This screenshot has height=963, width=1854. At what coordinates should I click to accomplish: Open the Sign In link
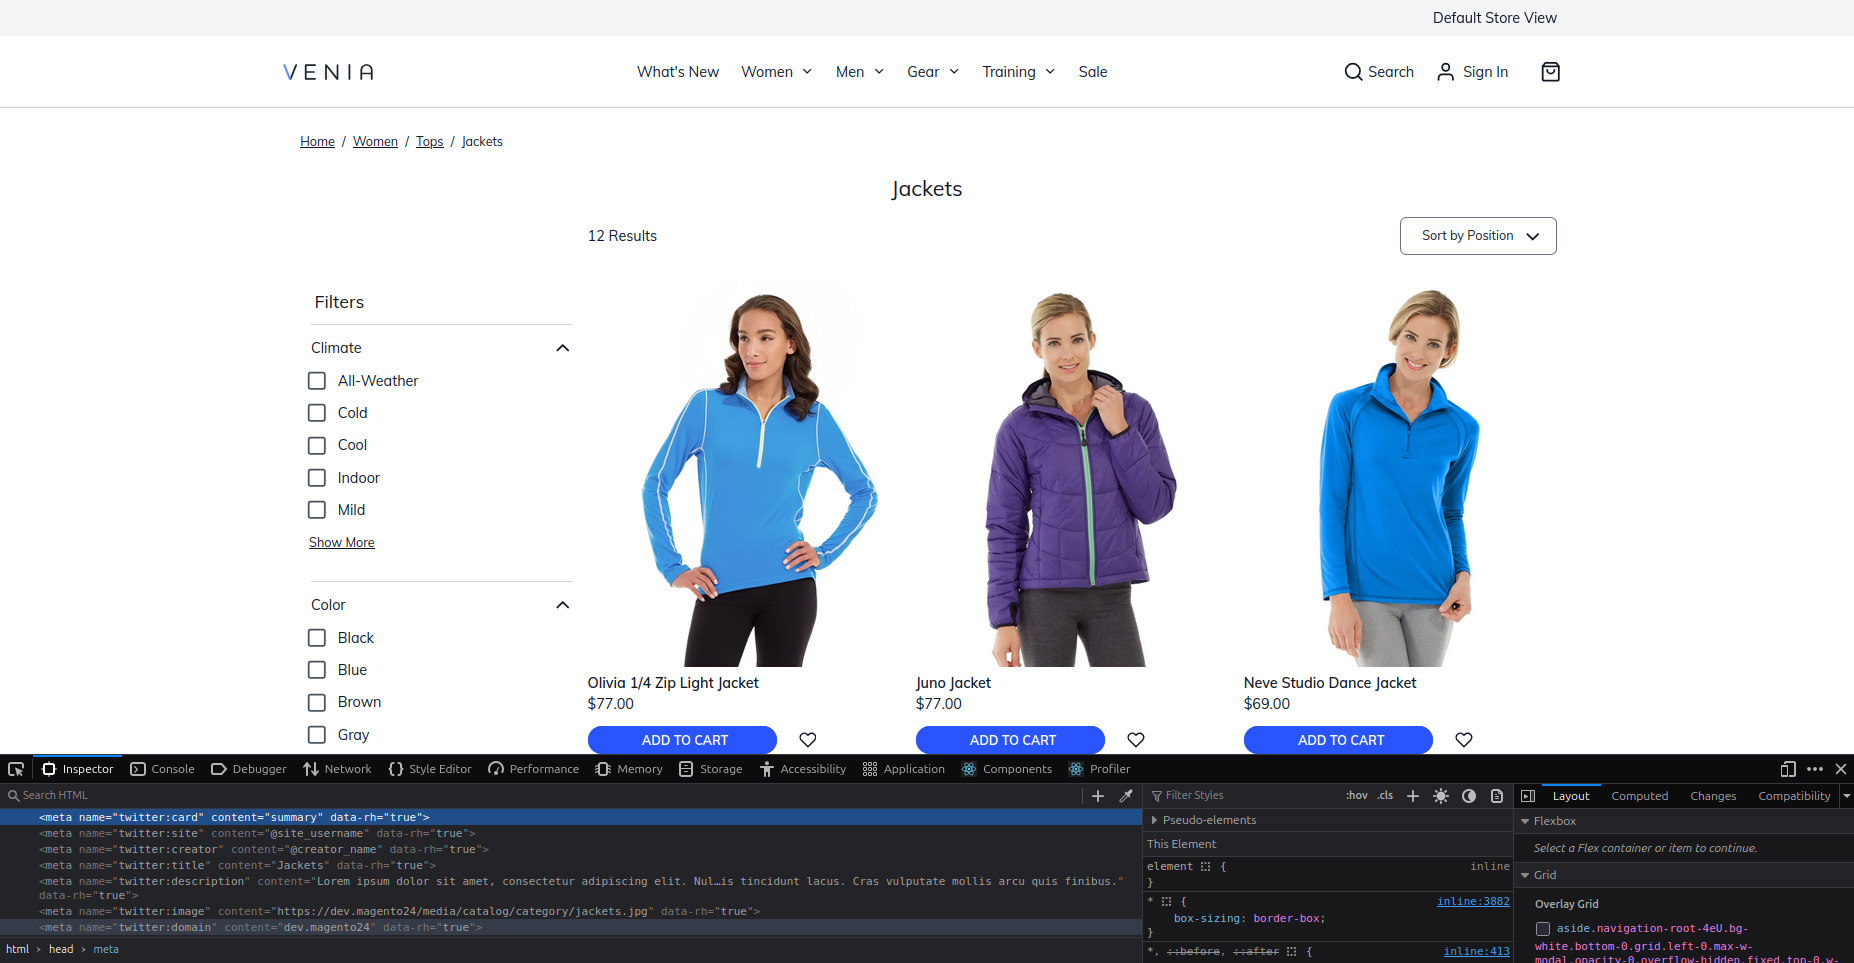point(1472,72)
